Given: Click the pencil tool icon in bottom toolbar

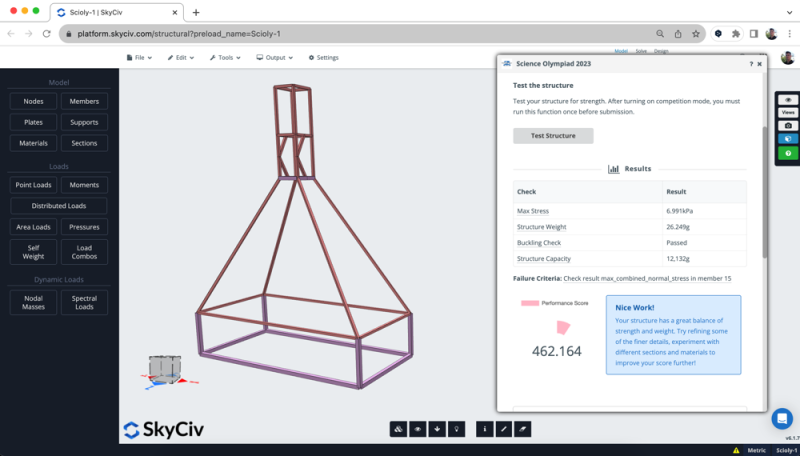Looking at the screenshot, I should 505,429.
